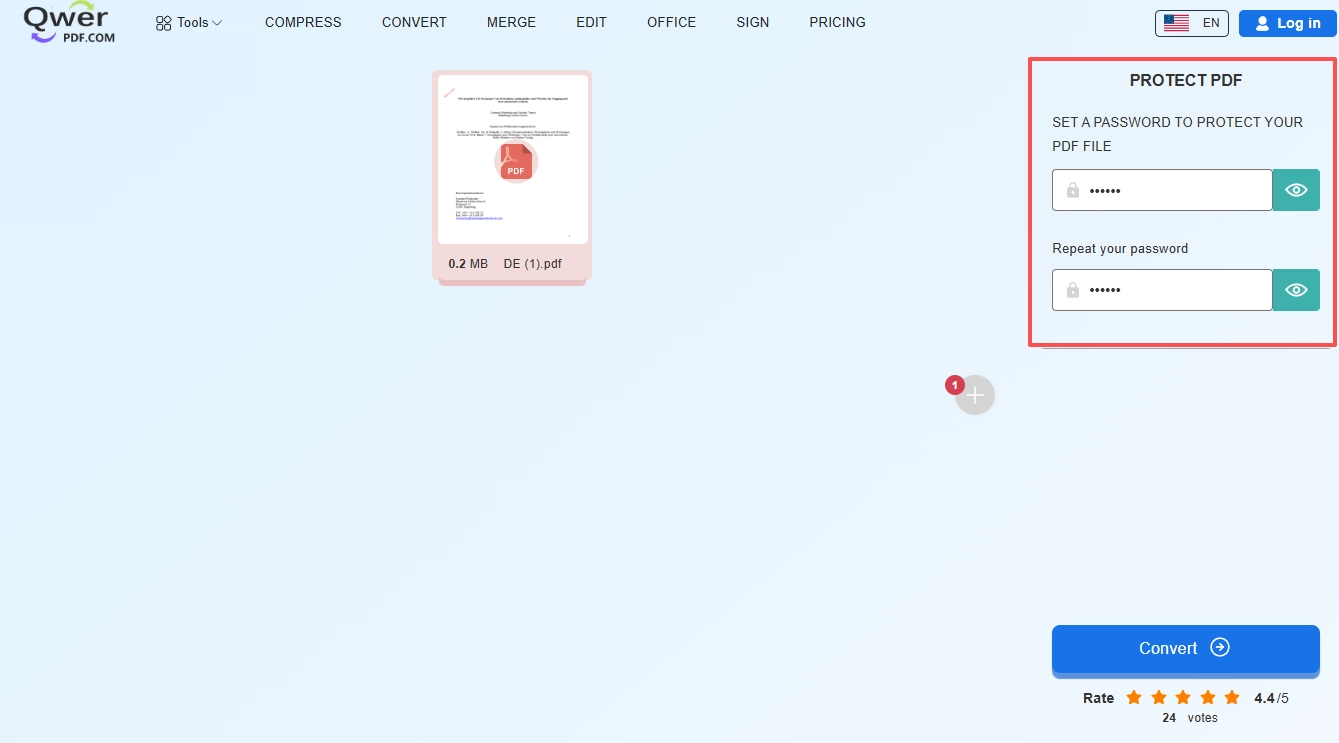Open the EN language selector

click(x=1191, y=23)
